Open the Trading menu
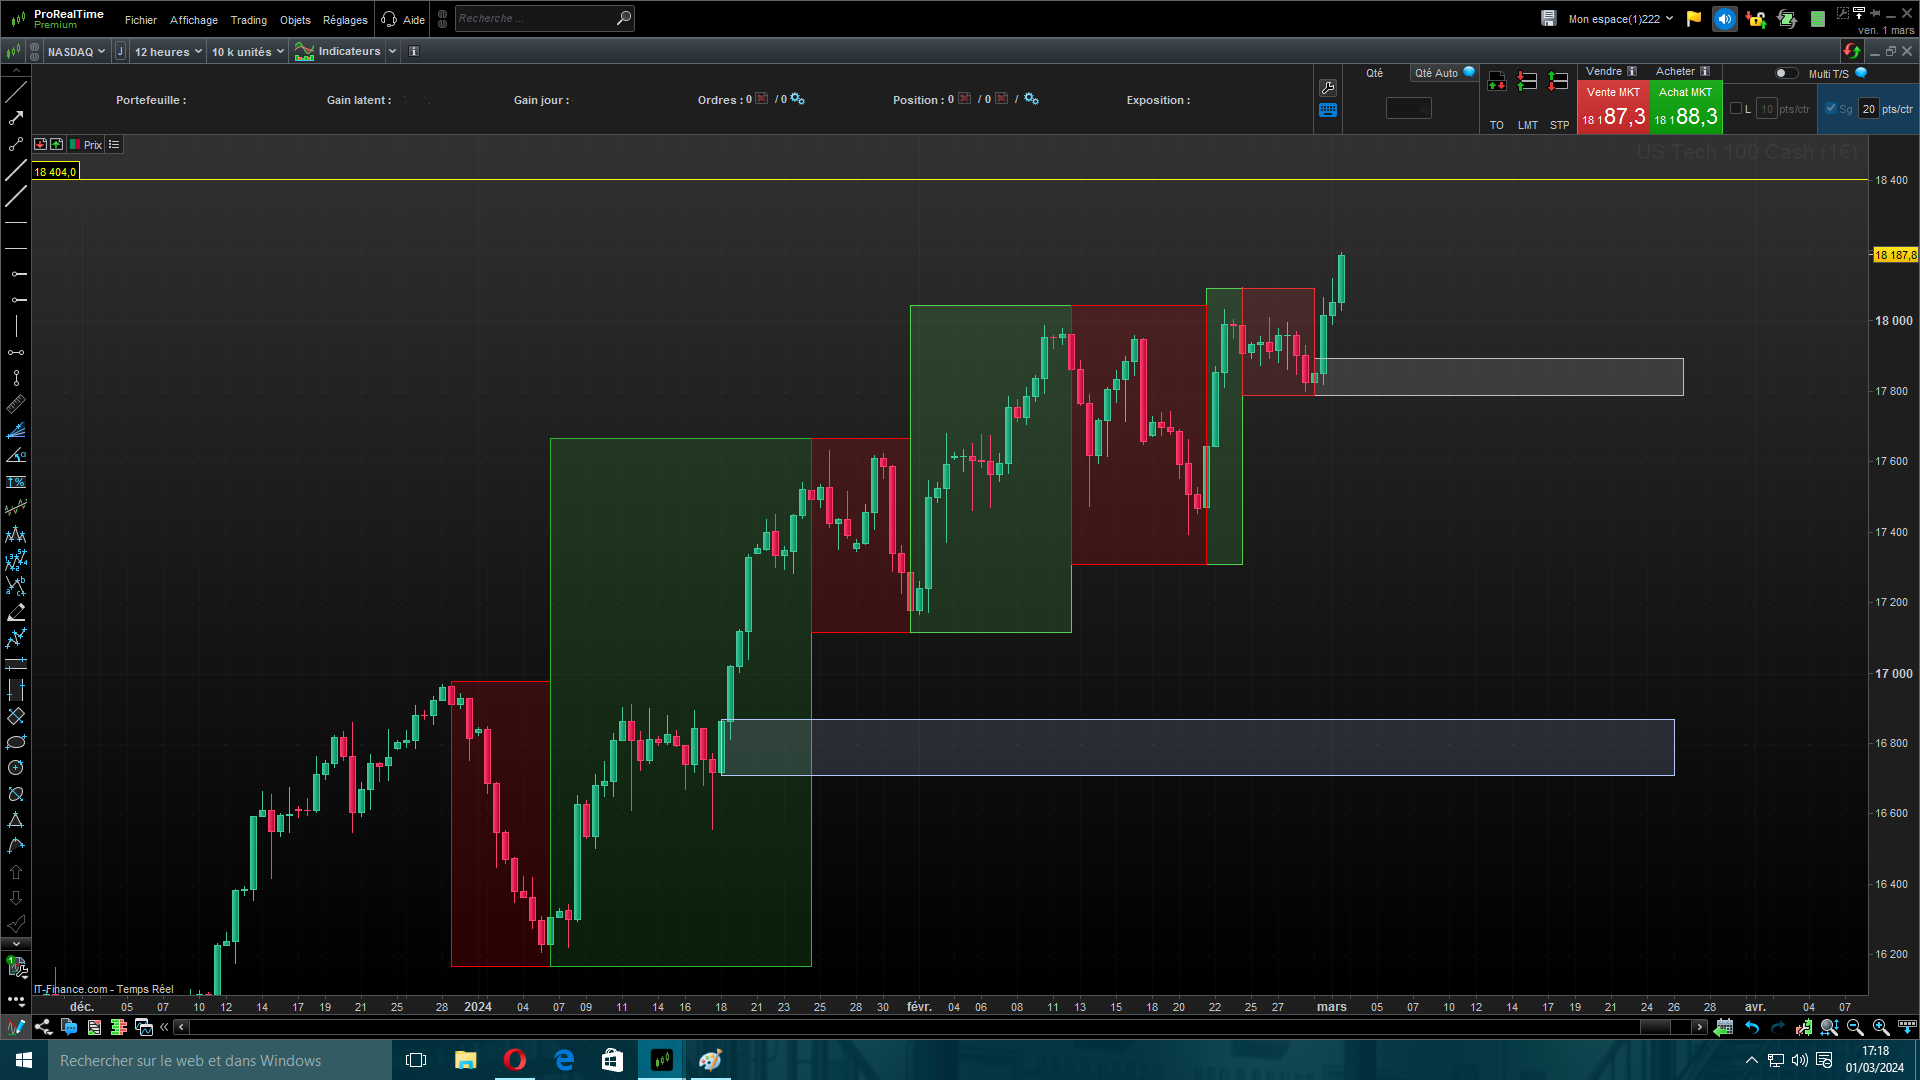 click(x=248, y=20)
